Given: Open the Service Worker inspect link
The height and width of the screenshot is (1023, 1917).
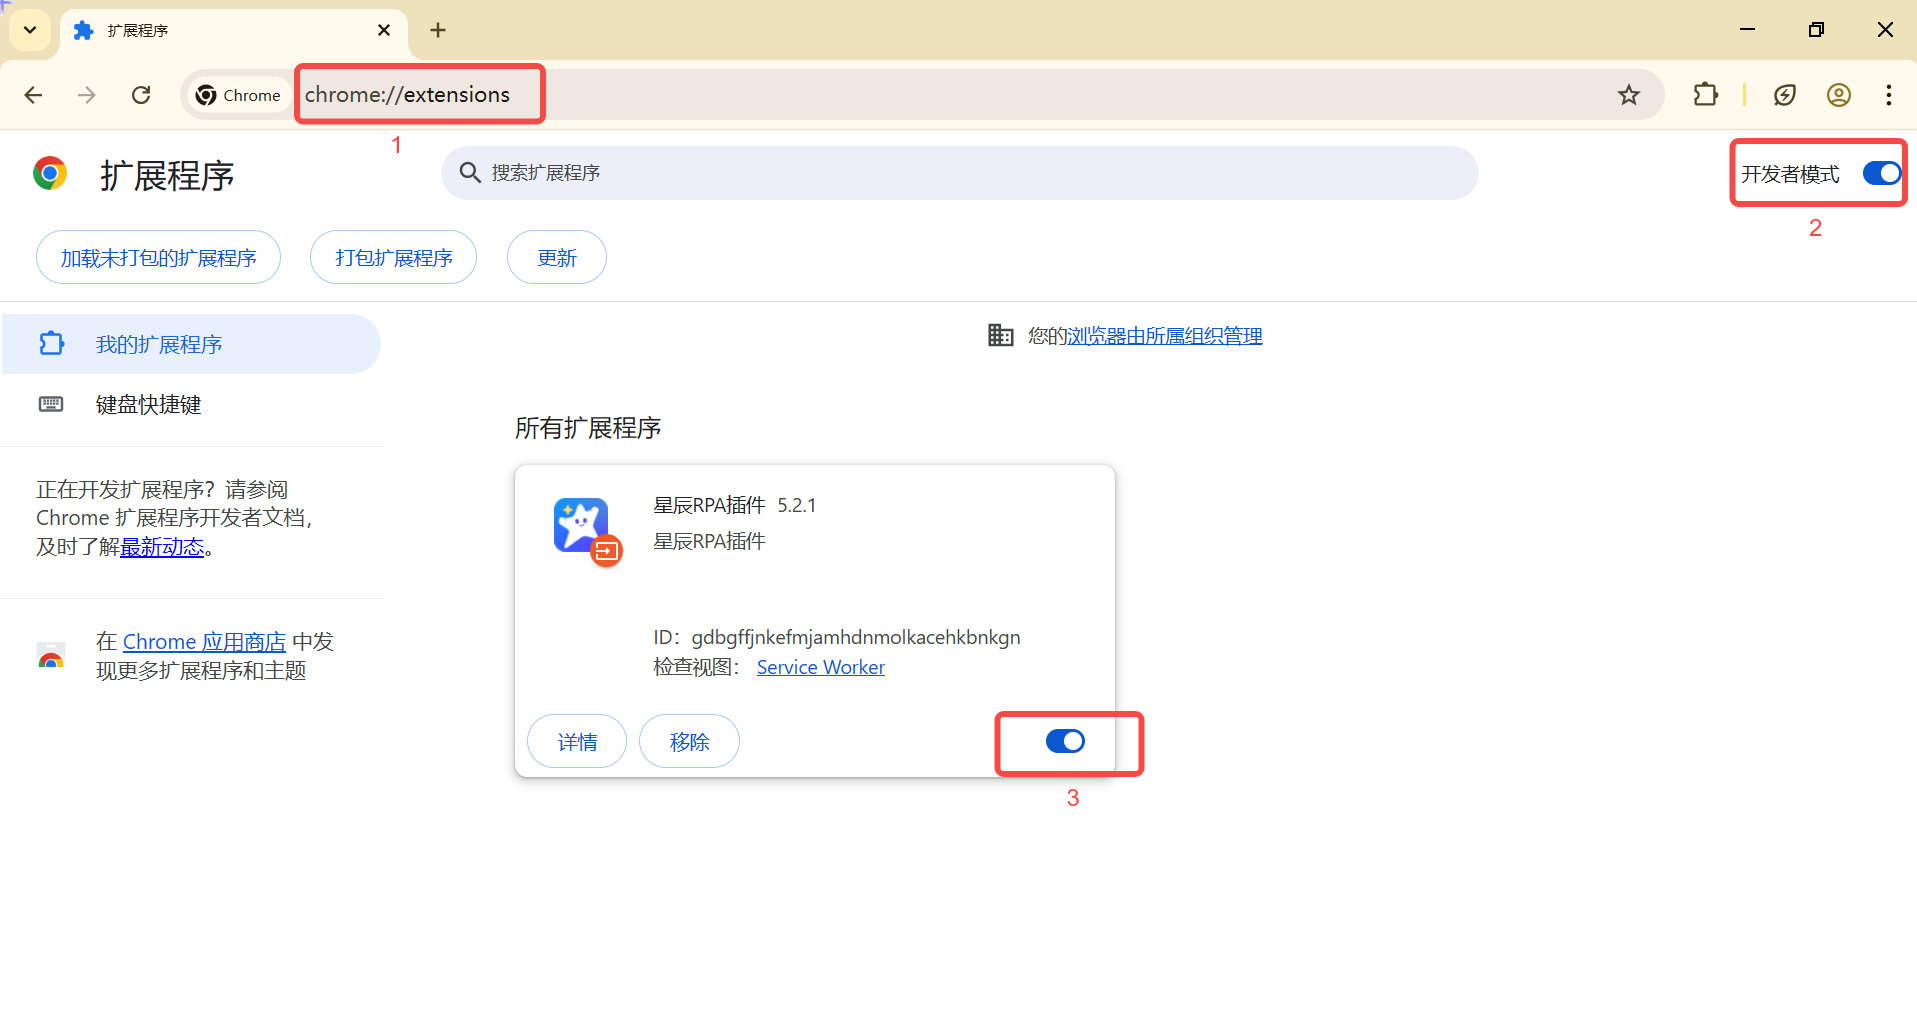Looking at the screenshot, I should [820, 667].
